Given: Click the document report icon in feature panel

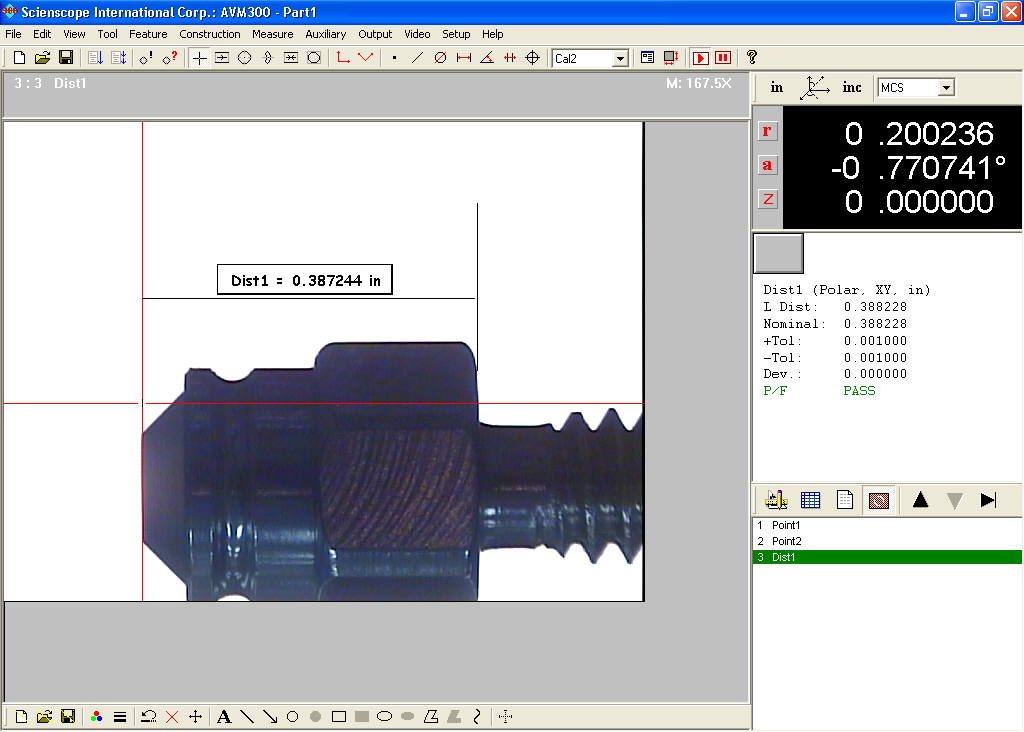Looking at the screenshot, I should (x=844, y=500).
